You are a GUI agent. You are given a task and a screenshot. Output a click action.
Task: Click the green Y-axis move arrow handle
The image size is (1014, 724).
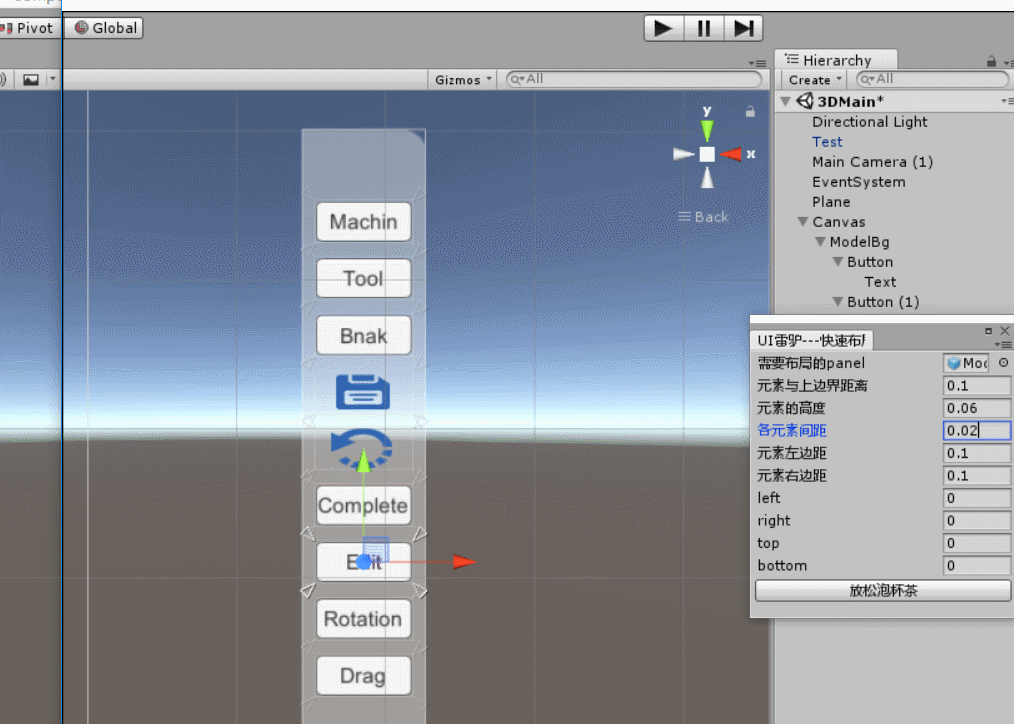click(363, 460)
